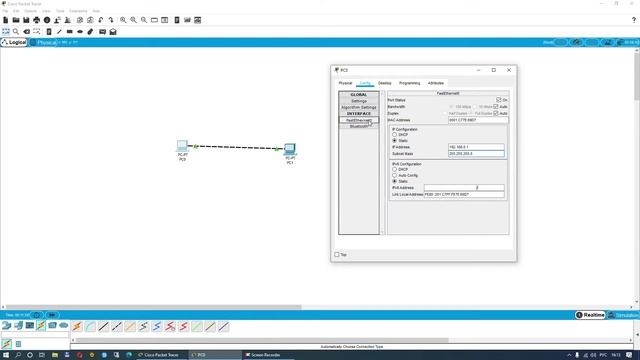The height and width of the screenshot is (360, 640).
Task: Toggle the Top checkbox in PC0 window
Action: coord(337,254)
